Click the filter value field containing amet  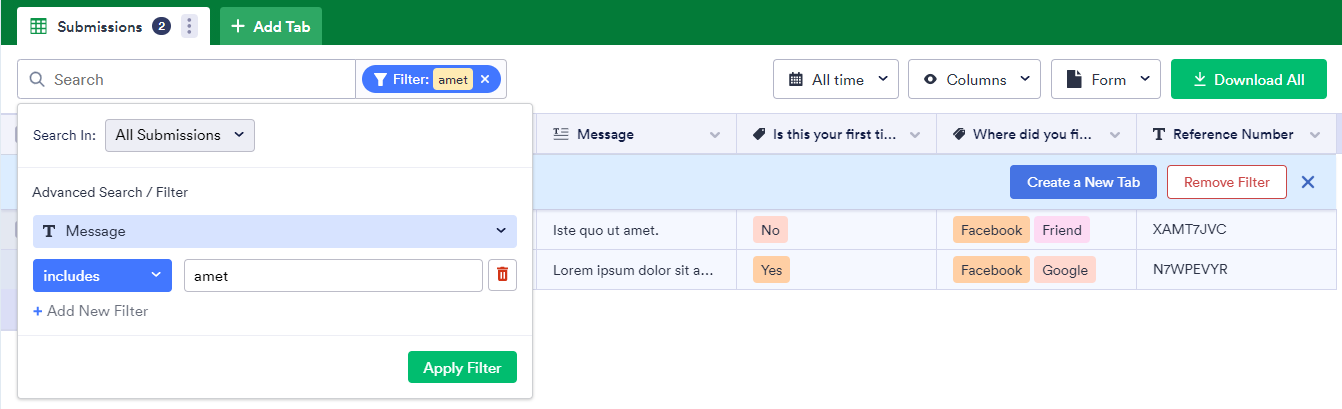tap(333, 275)
